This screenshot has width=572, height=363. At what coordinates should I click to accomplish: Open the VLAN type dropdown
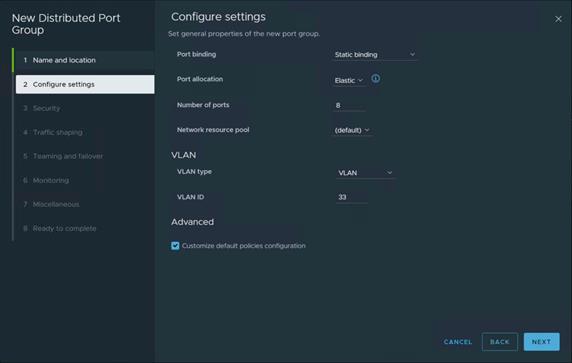pyautogui.click(x=365, y=173)
